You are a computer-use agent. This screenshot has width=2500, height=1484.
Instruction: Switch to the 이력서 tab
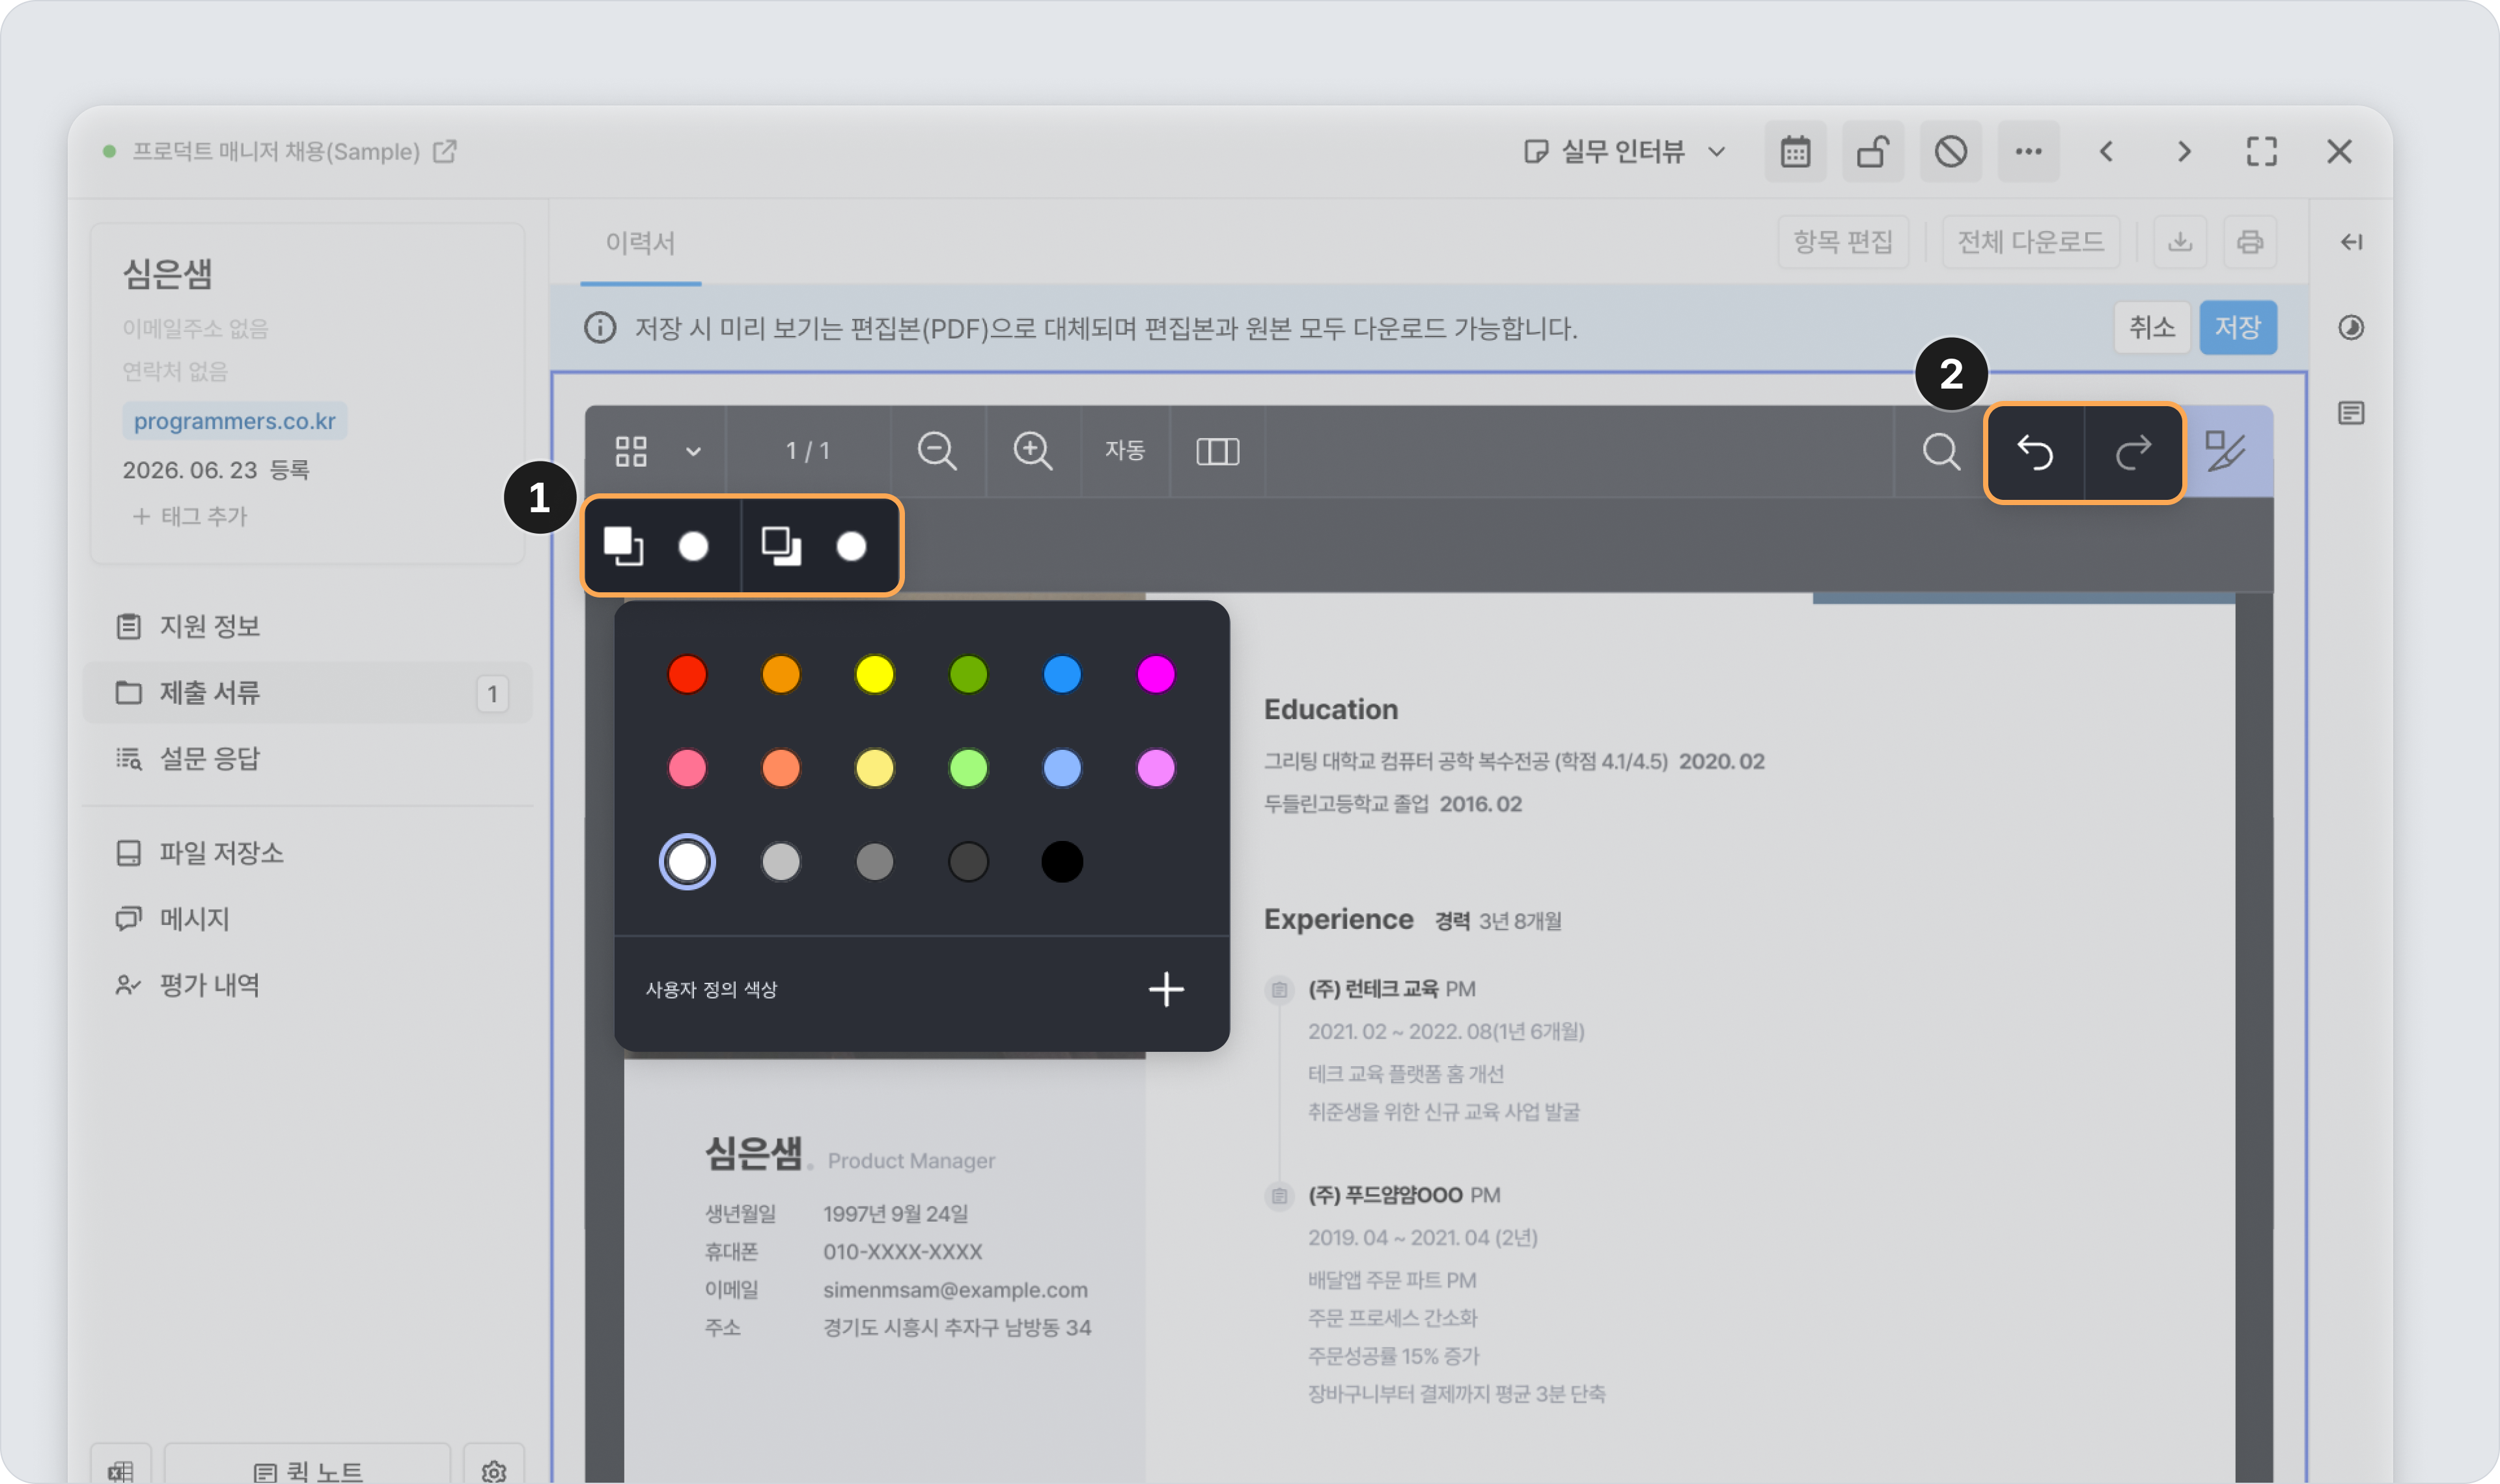640,243
